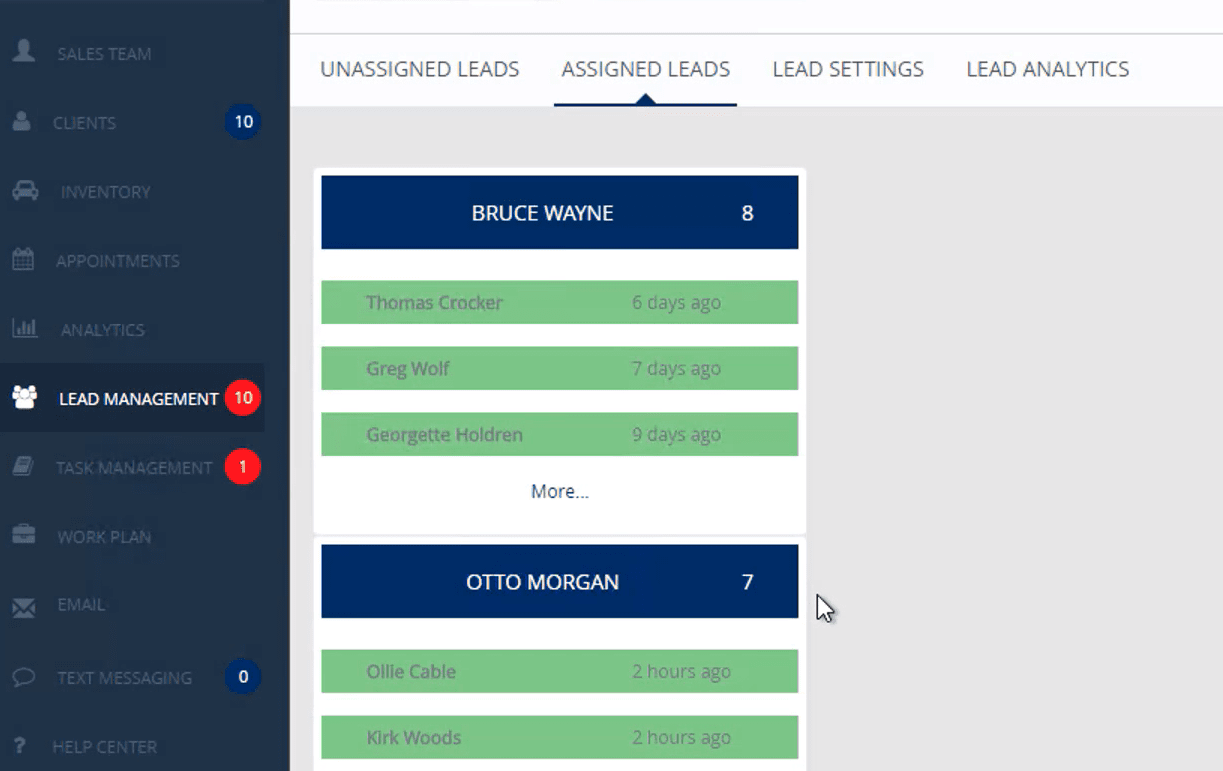
Task: Collapse Otto Morgan's lead card header
Action: pyautogui.click(x=559, y=581)
